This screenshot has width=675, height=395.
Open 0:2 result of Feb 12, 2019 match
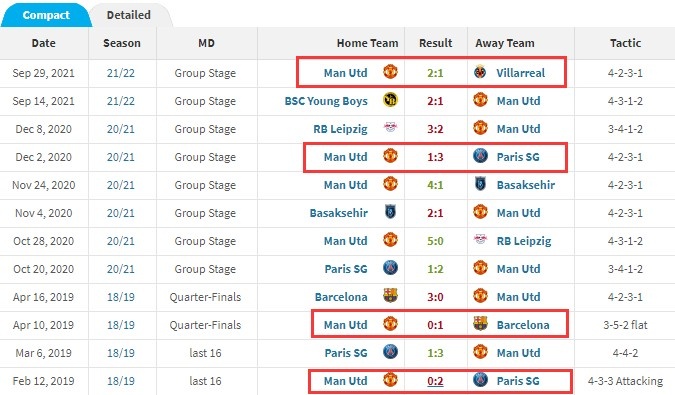point(435,381)
